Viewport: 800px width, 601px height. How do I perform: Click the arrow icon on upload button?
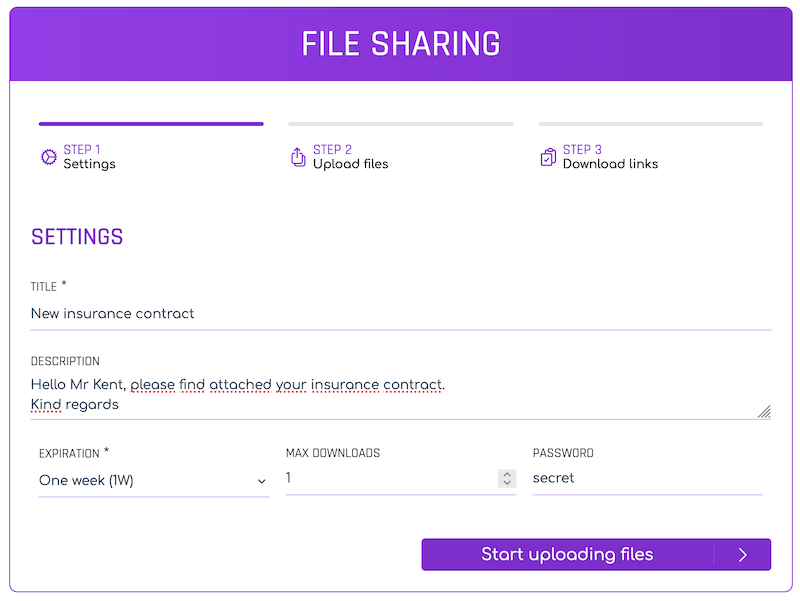[x=743, y=555]
